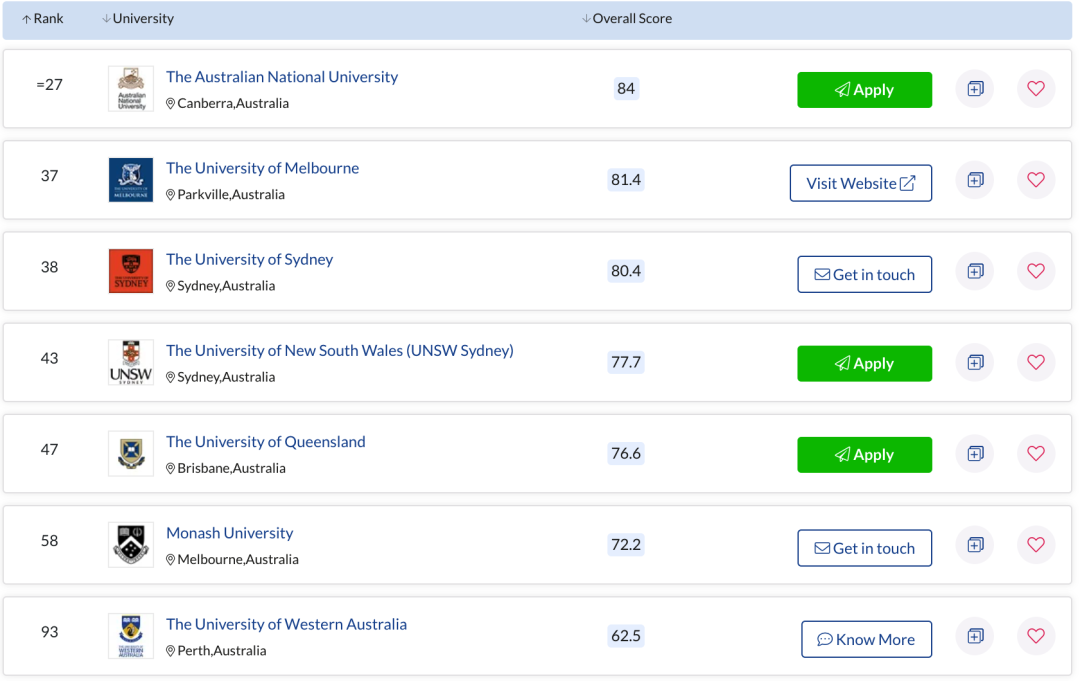Favorite The University of Melbourne with heart
Screen dimensions: 1080x681
coord(1036,180)
